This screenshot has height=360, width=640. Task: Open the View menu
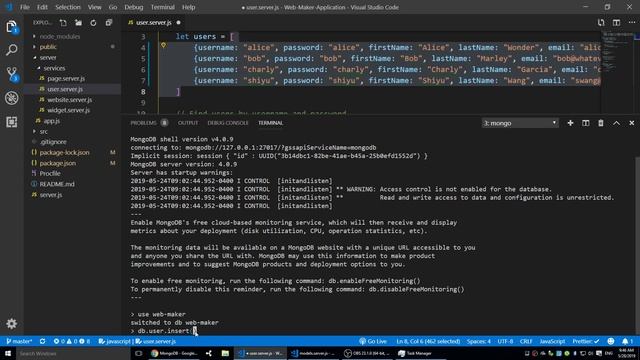tap(94, 7)
